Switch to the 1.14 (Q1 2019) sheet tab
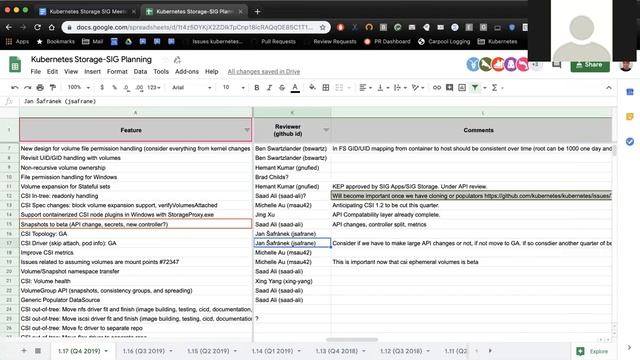The height and width of the screenshot is (360, 640). point(276,351)
